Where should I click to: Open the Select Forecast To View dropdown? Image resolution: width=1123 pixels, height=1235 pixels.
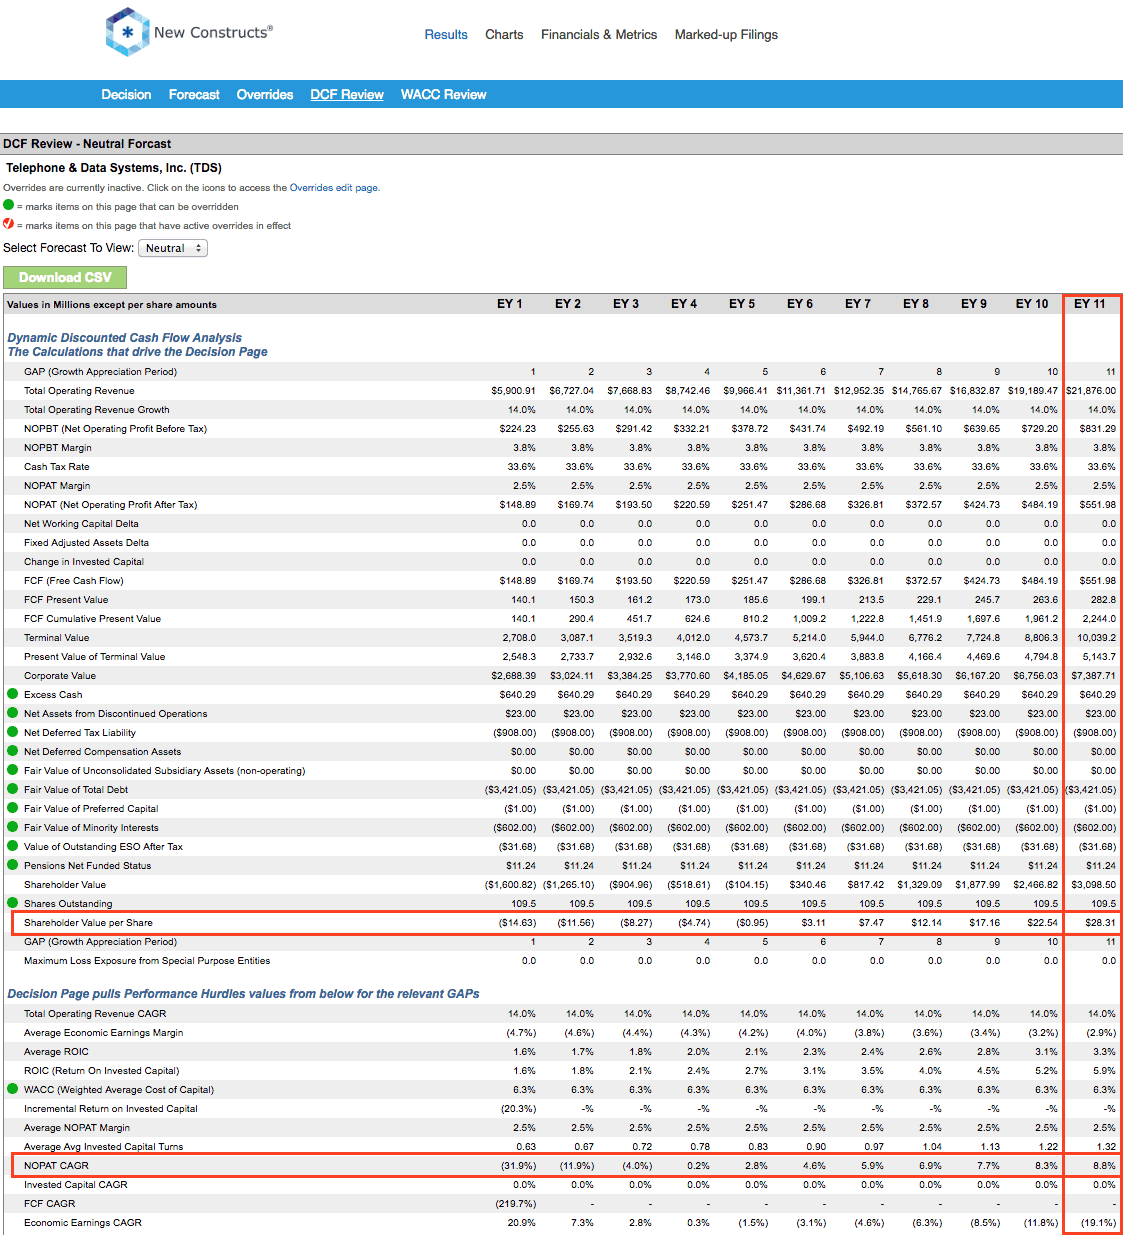click(x=173, y=248)
